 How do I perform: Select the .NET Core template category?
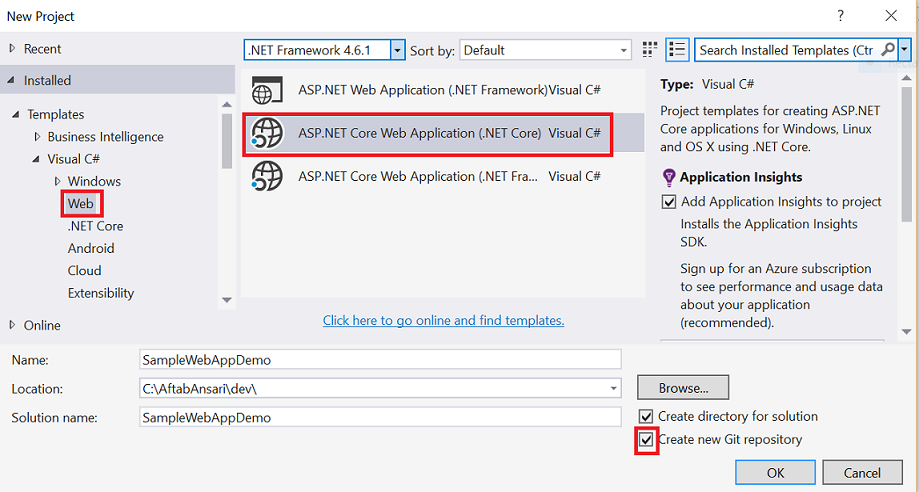point(96,226)
